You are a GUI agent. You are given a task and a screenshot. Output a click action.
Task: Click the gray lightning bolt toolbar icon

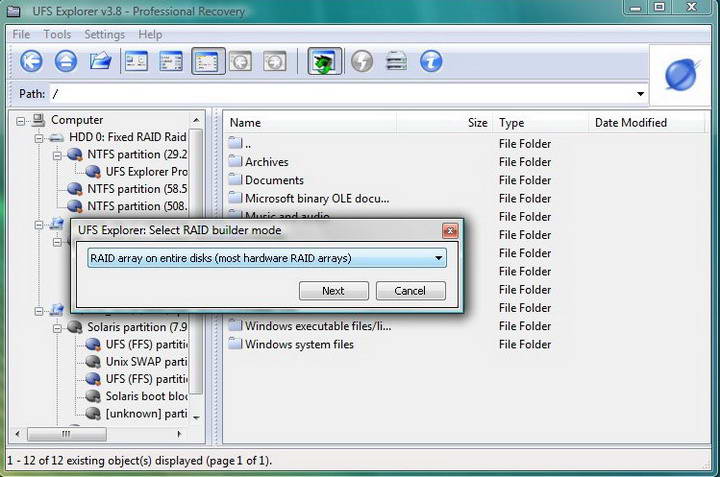click(x=362, y=61)
